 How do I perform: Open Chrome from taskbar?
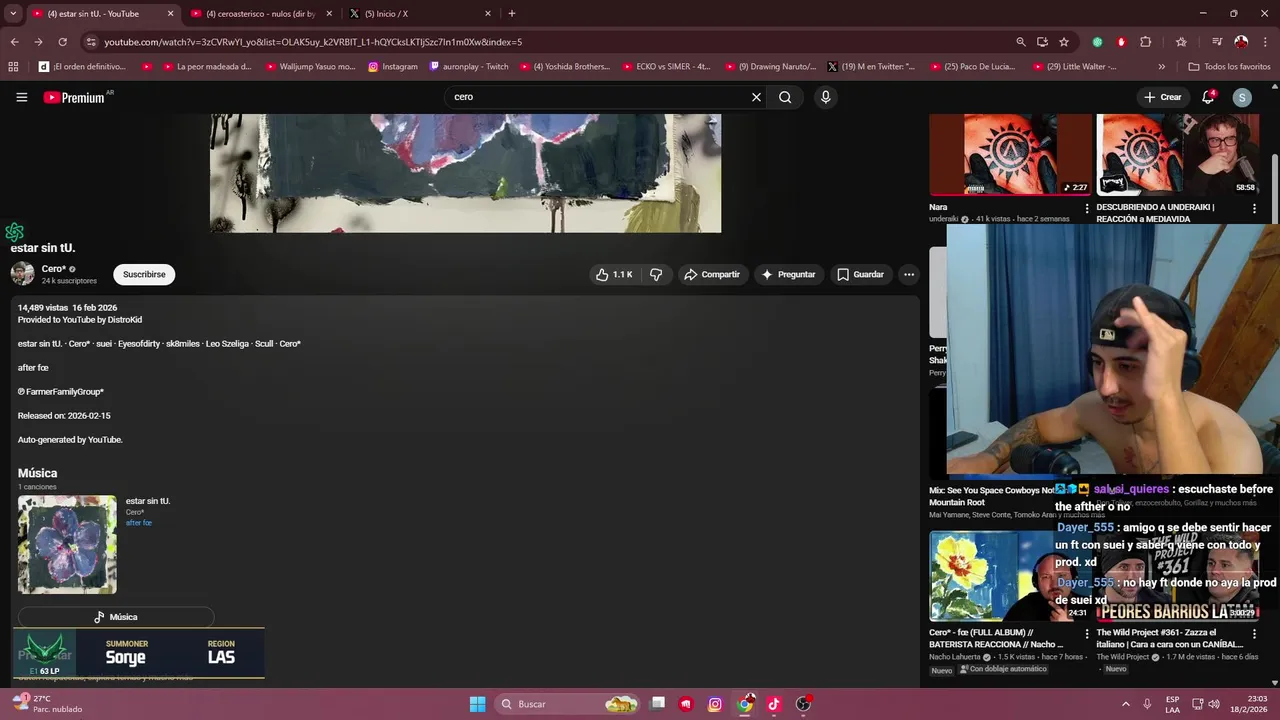tap(745, 704)
